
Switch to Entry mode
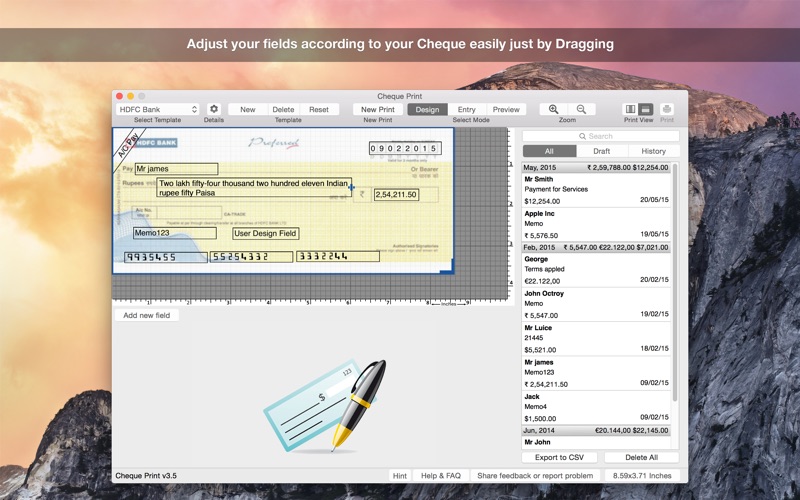(x=466, y=109)
